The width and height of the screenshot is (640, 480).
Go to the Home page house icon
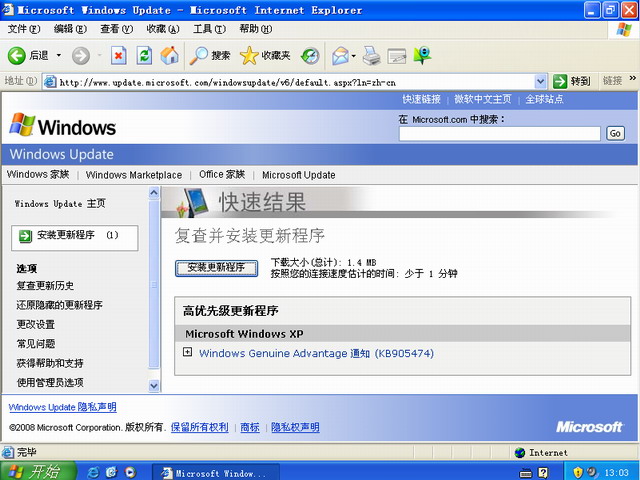coord(169,56)
